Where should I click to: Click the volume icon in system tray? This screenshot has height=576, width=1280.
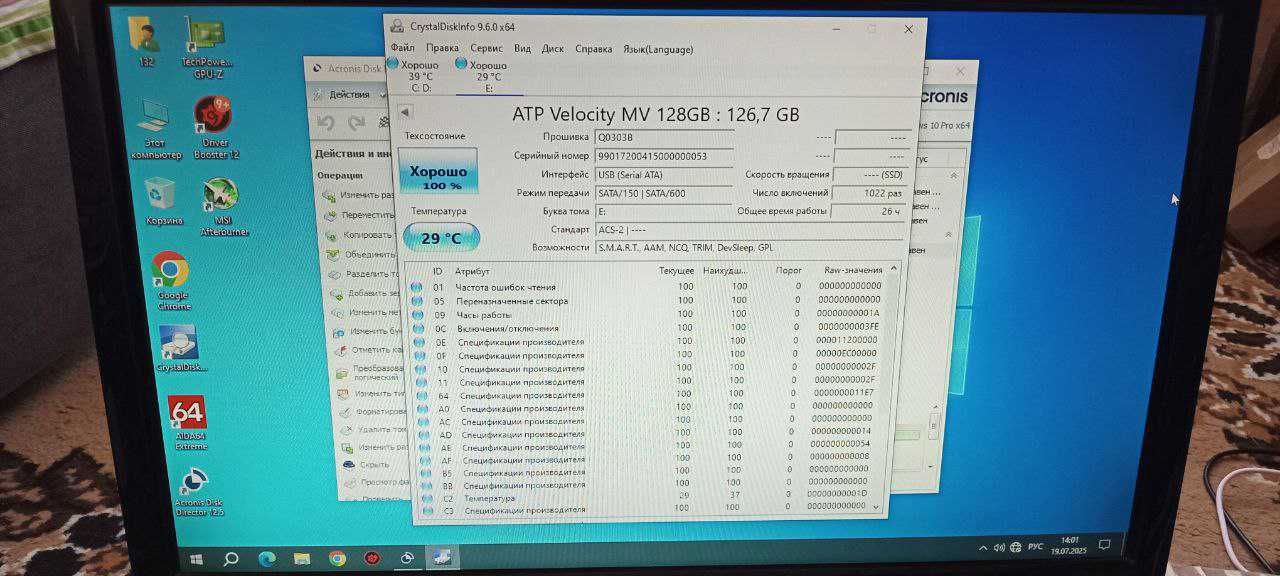[998, 547]
